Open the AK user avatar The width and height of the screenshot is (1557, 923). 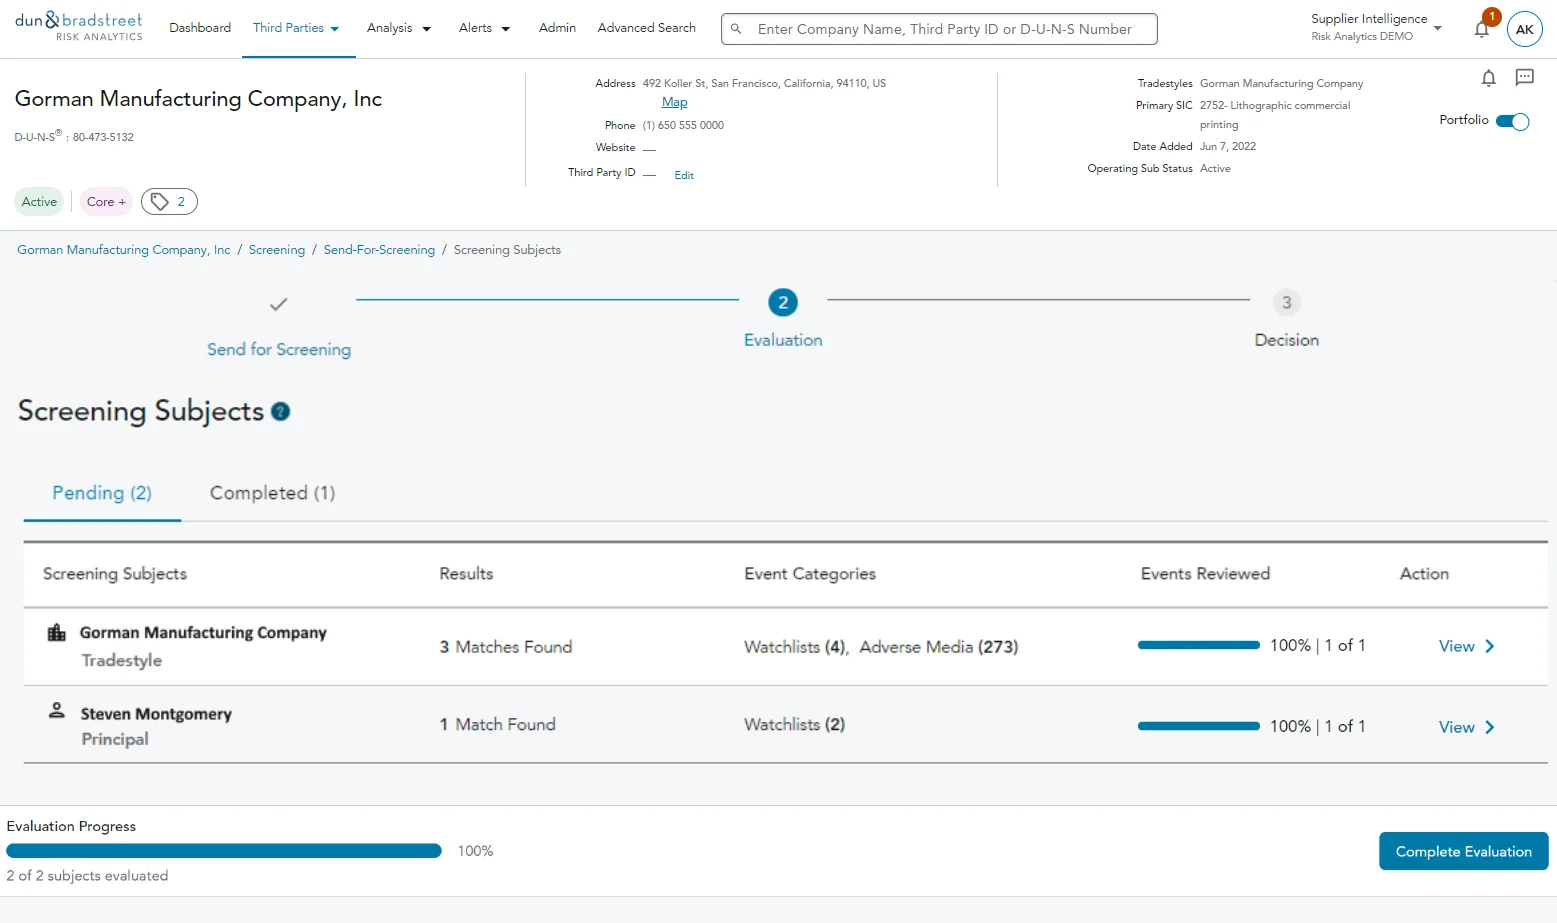[1524, 29]
